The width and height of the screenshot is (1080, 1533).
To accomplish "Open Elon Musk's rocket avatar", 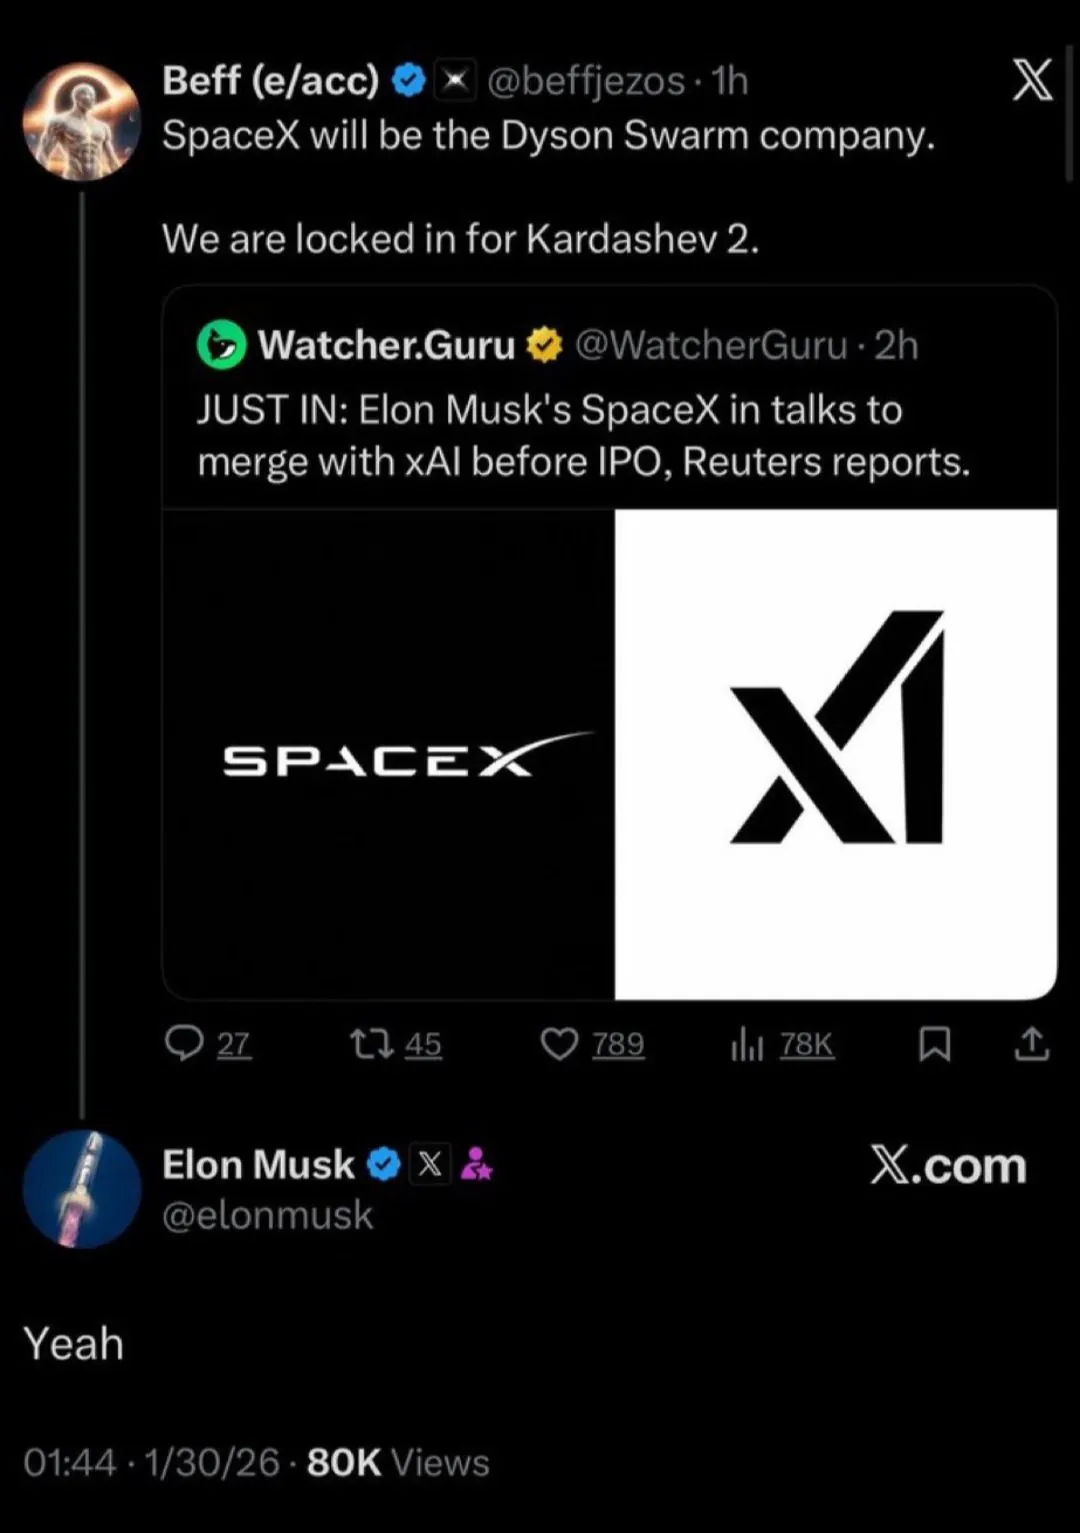I will click(82, 1189).
